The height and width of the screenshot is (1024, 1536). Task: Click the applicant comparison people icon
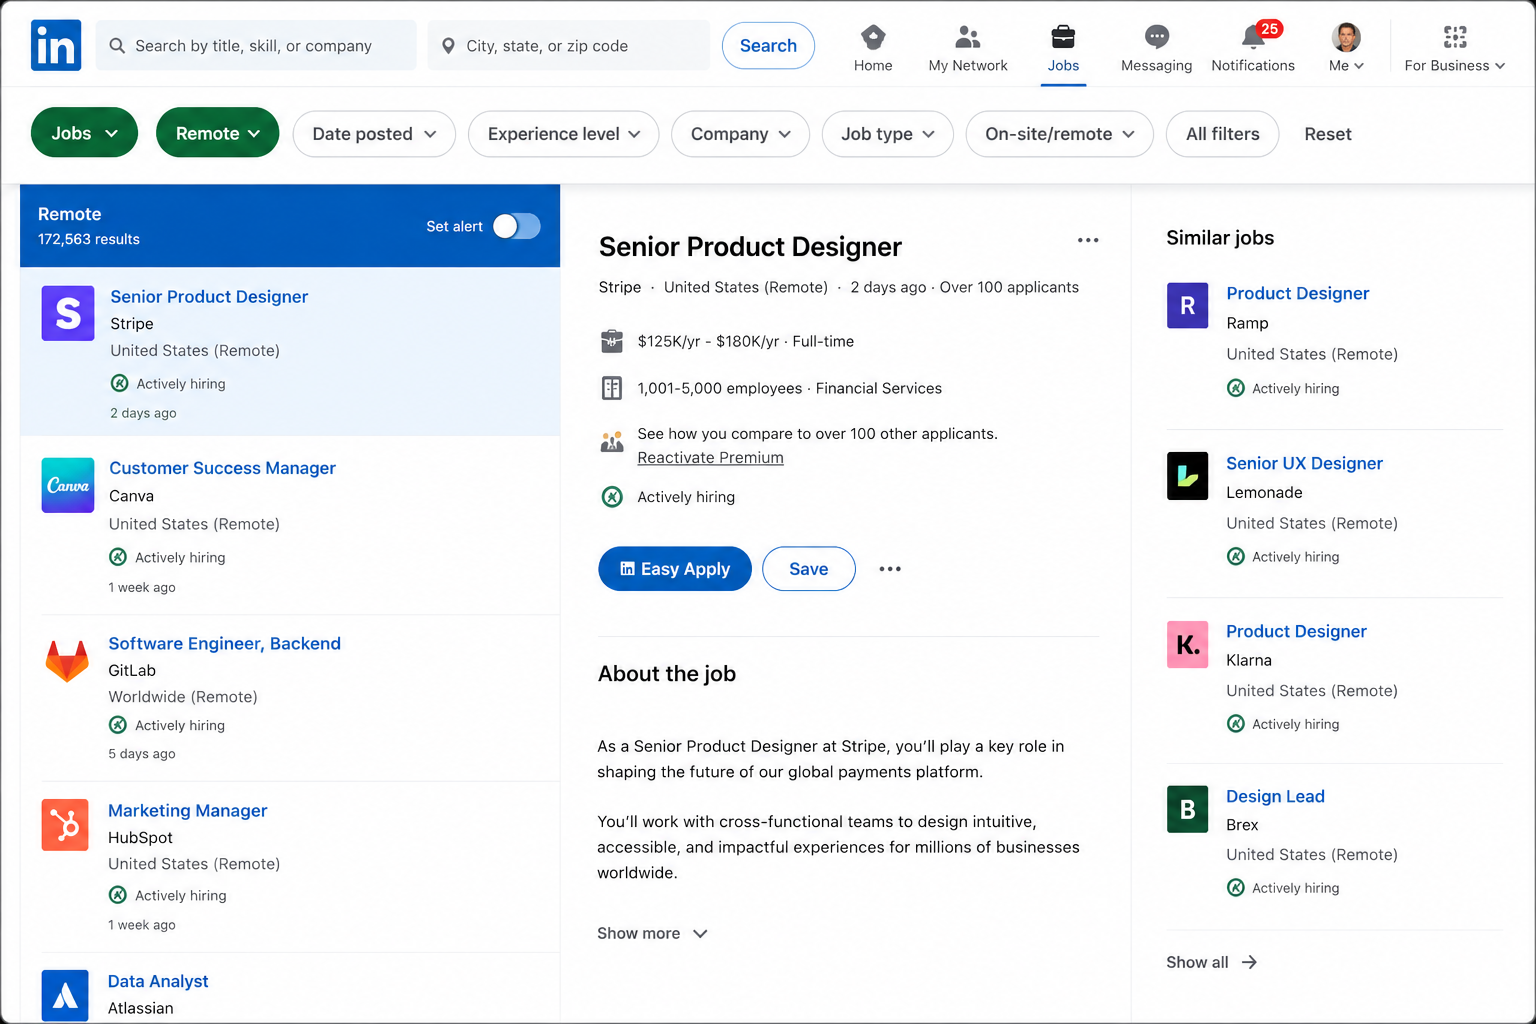pos(612,441)
